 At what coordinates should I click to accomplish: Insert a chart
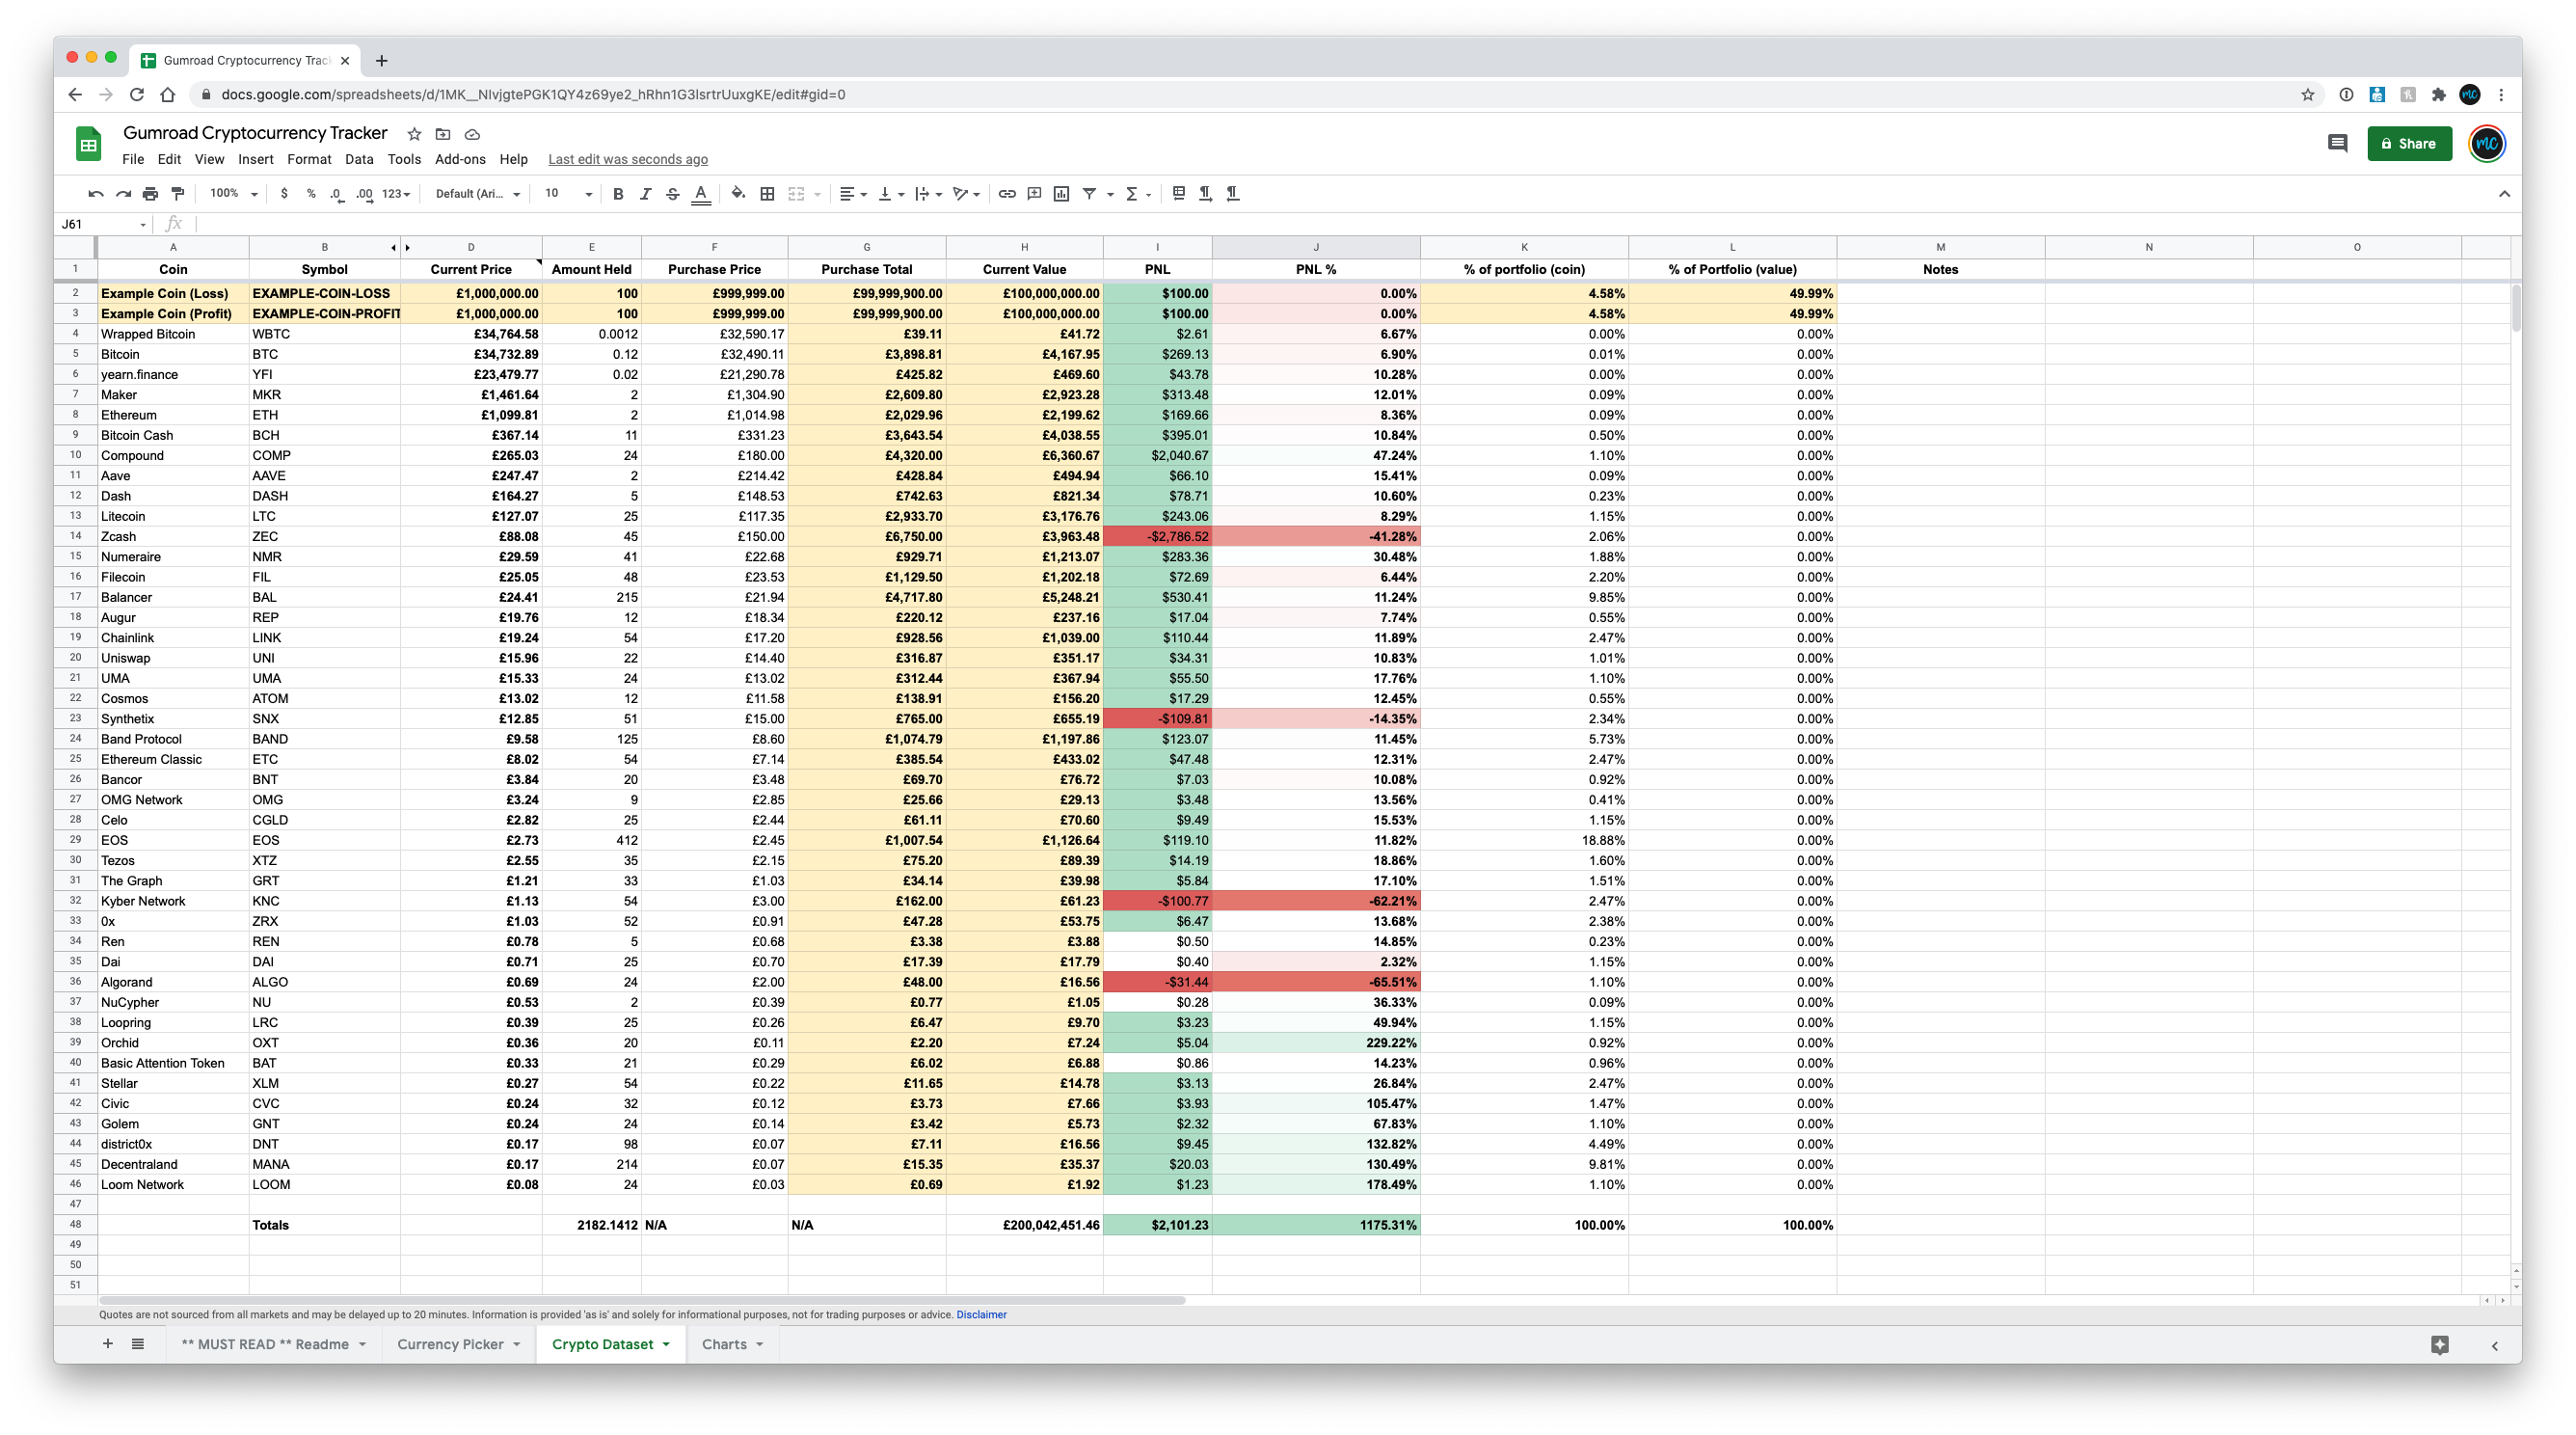(x=1061, y=193)
